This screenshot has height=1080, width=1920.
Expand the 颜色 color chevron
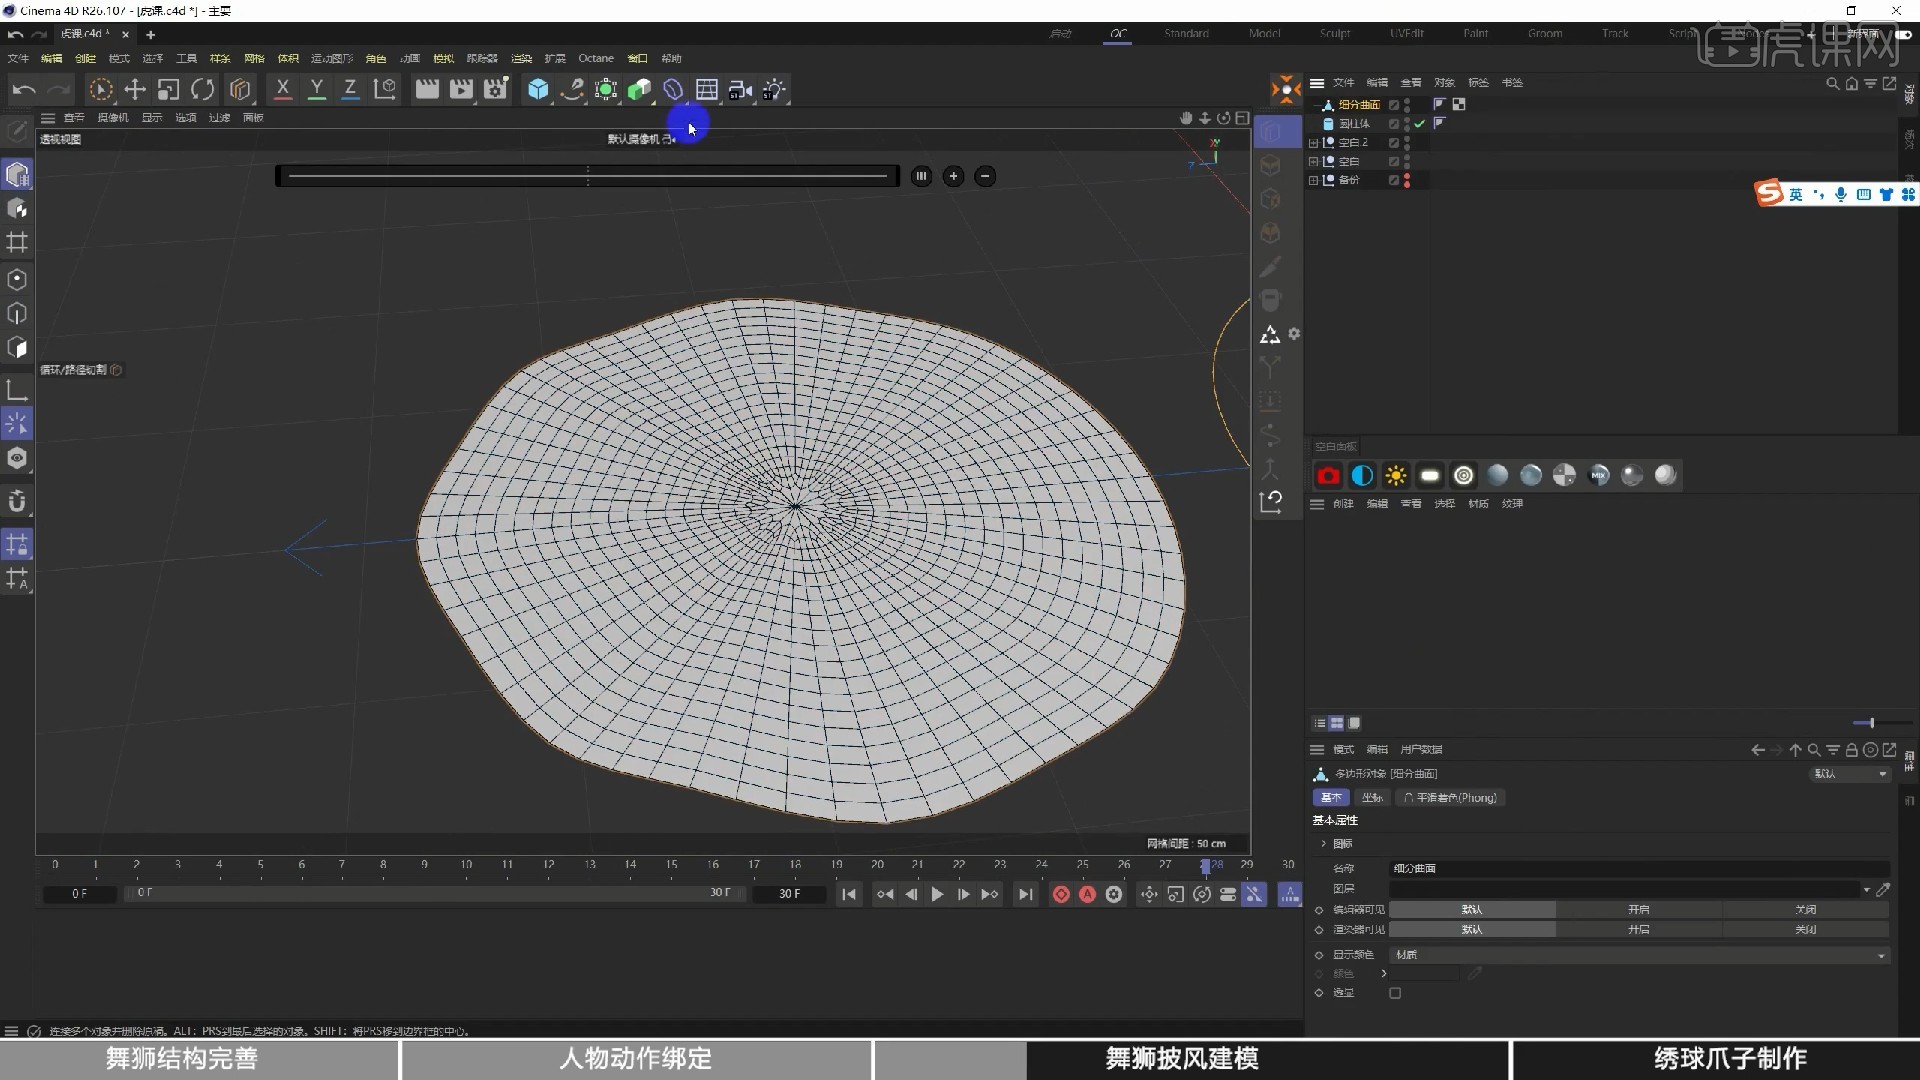click(x=1384, y=974)
